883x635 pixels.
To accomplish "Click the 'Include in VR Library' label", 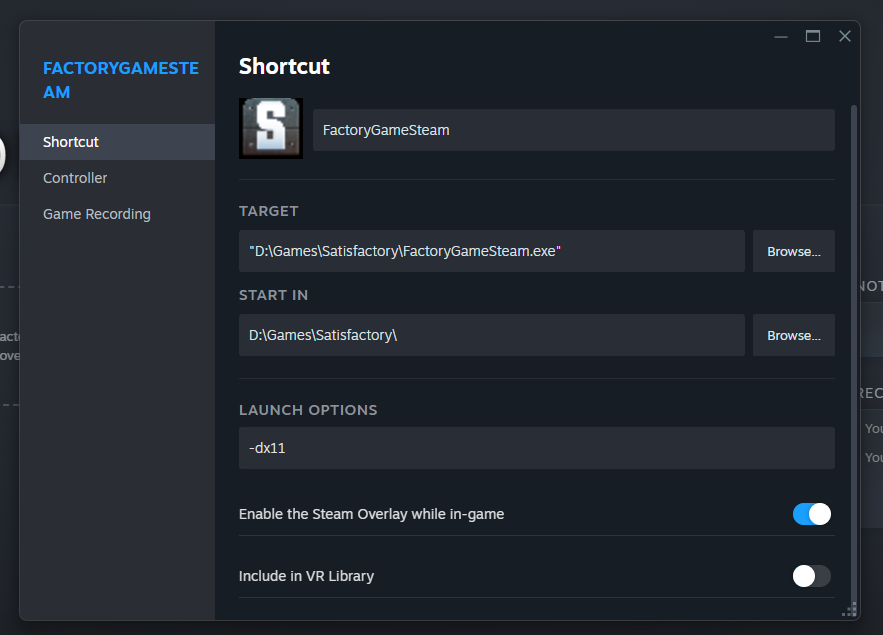I will click(x=306, y=576).
